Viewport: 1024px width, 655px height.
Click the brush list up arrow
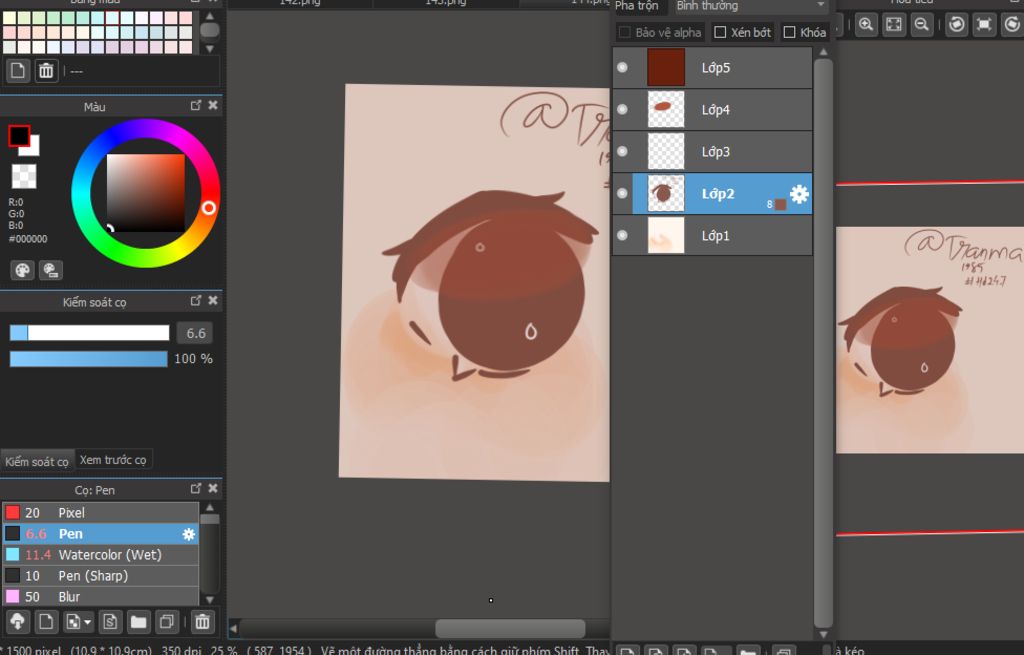point(210,507)
